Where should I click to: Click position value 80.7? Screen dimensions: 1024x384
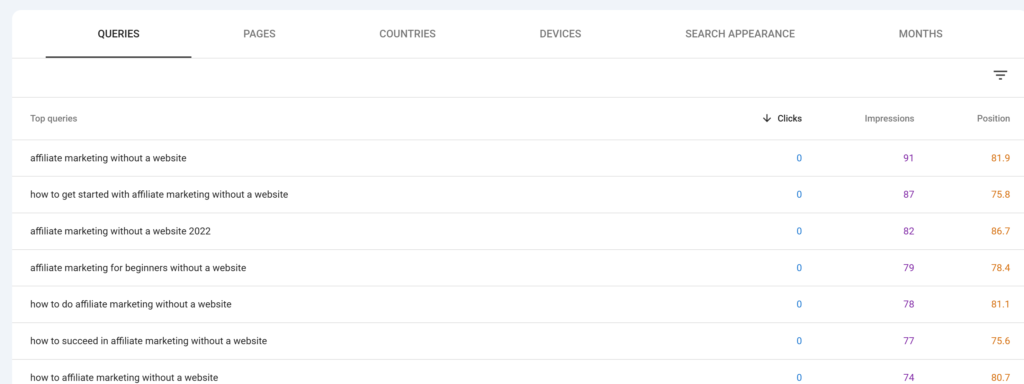coord(1000,377)
